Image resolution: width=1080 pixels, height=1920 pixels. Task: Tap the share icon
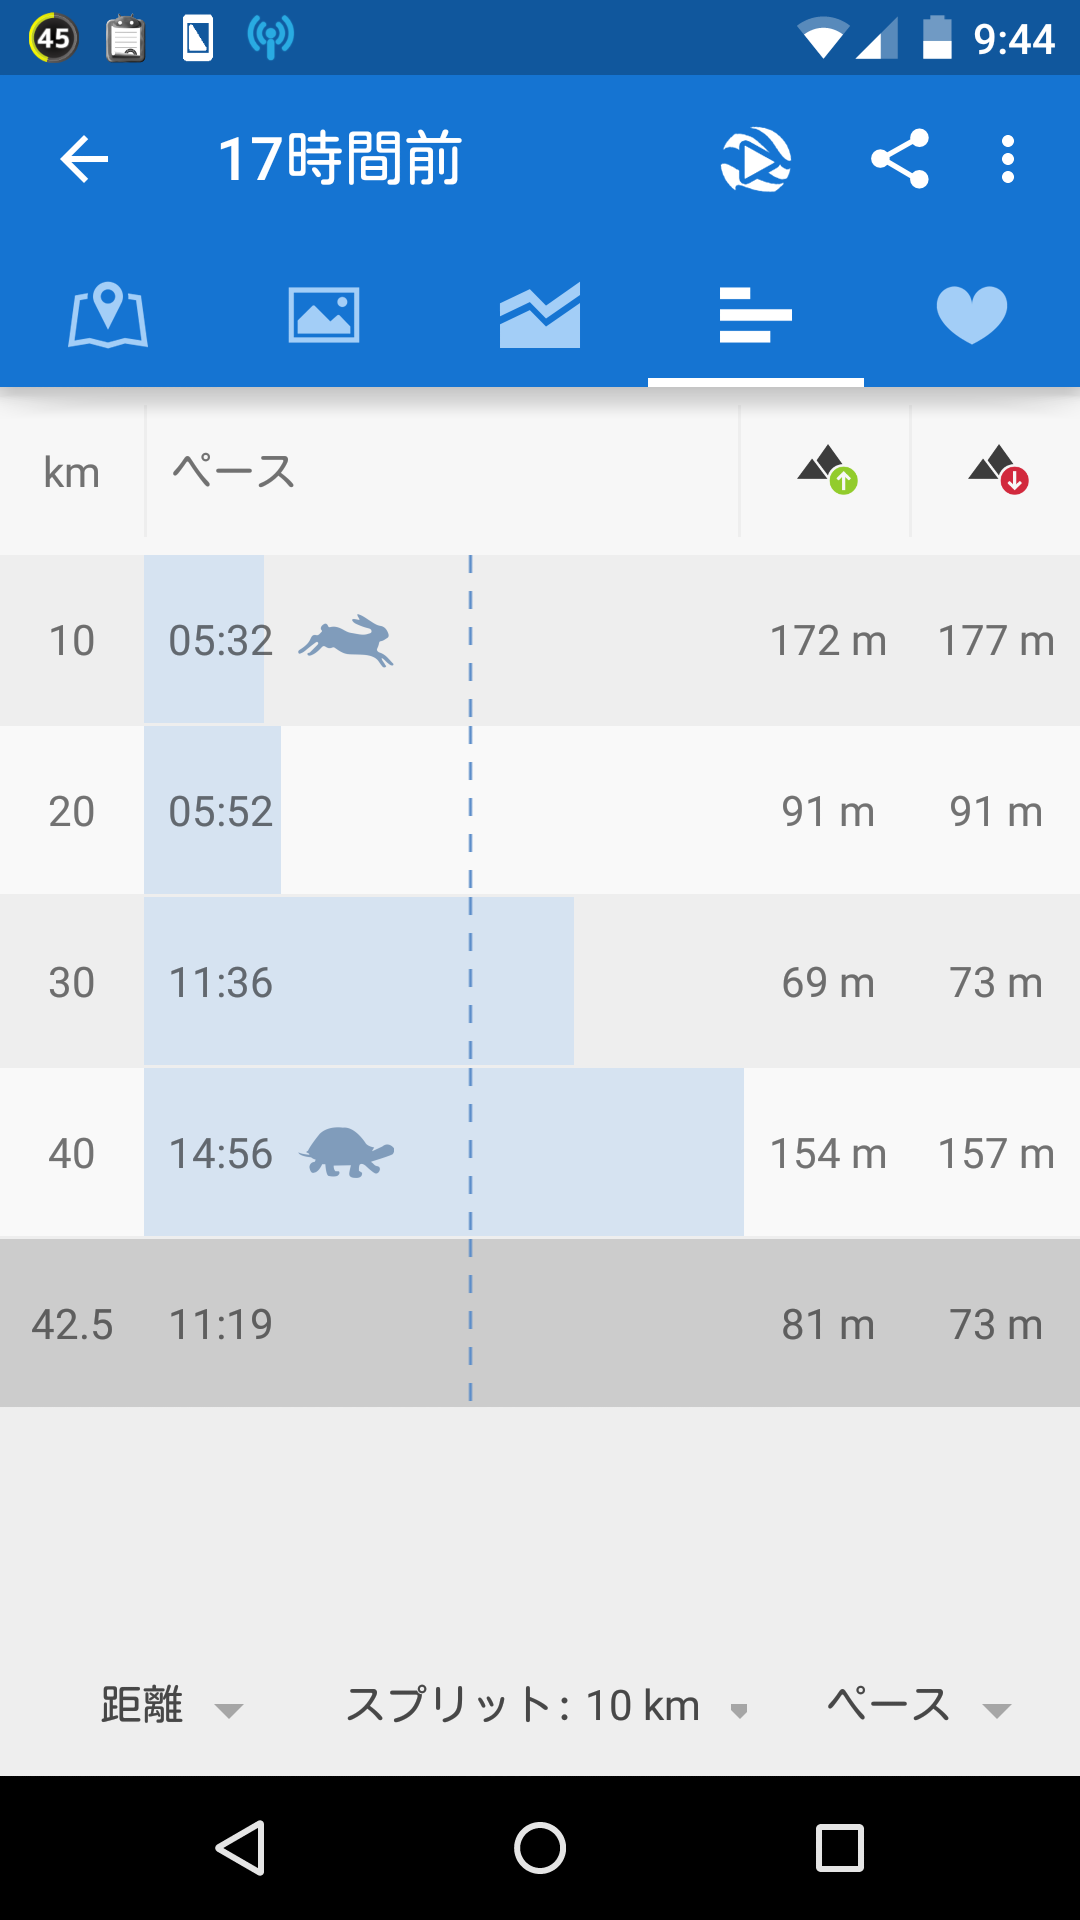pyautogui.click(x=900, y=159)
